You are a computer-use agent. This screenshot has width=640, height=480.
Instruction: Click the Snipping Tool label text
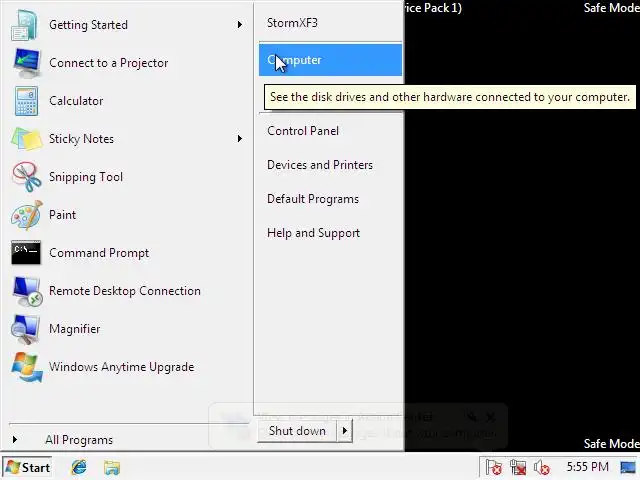click(86, 177)
